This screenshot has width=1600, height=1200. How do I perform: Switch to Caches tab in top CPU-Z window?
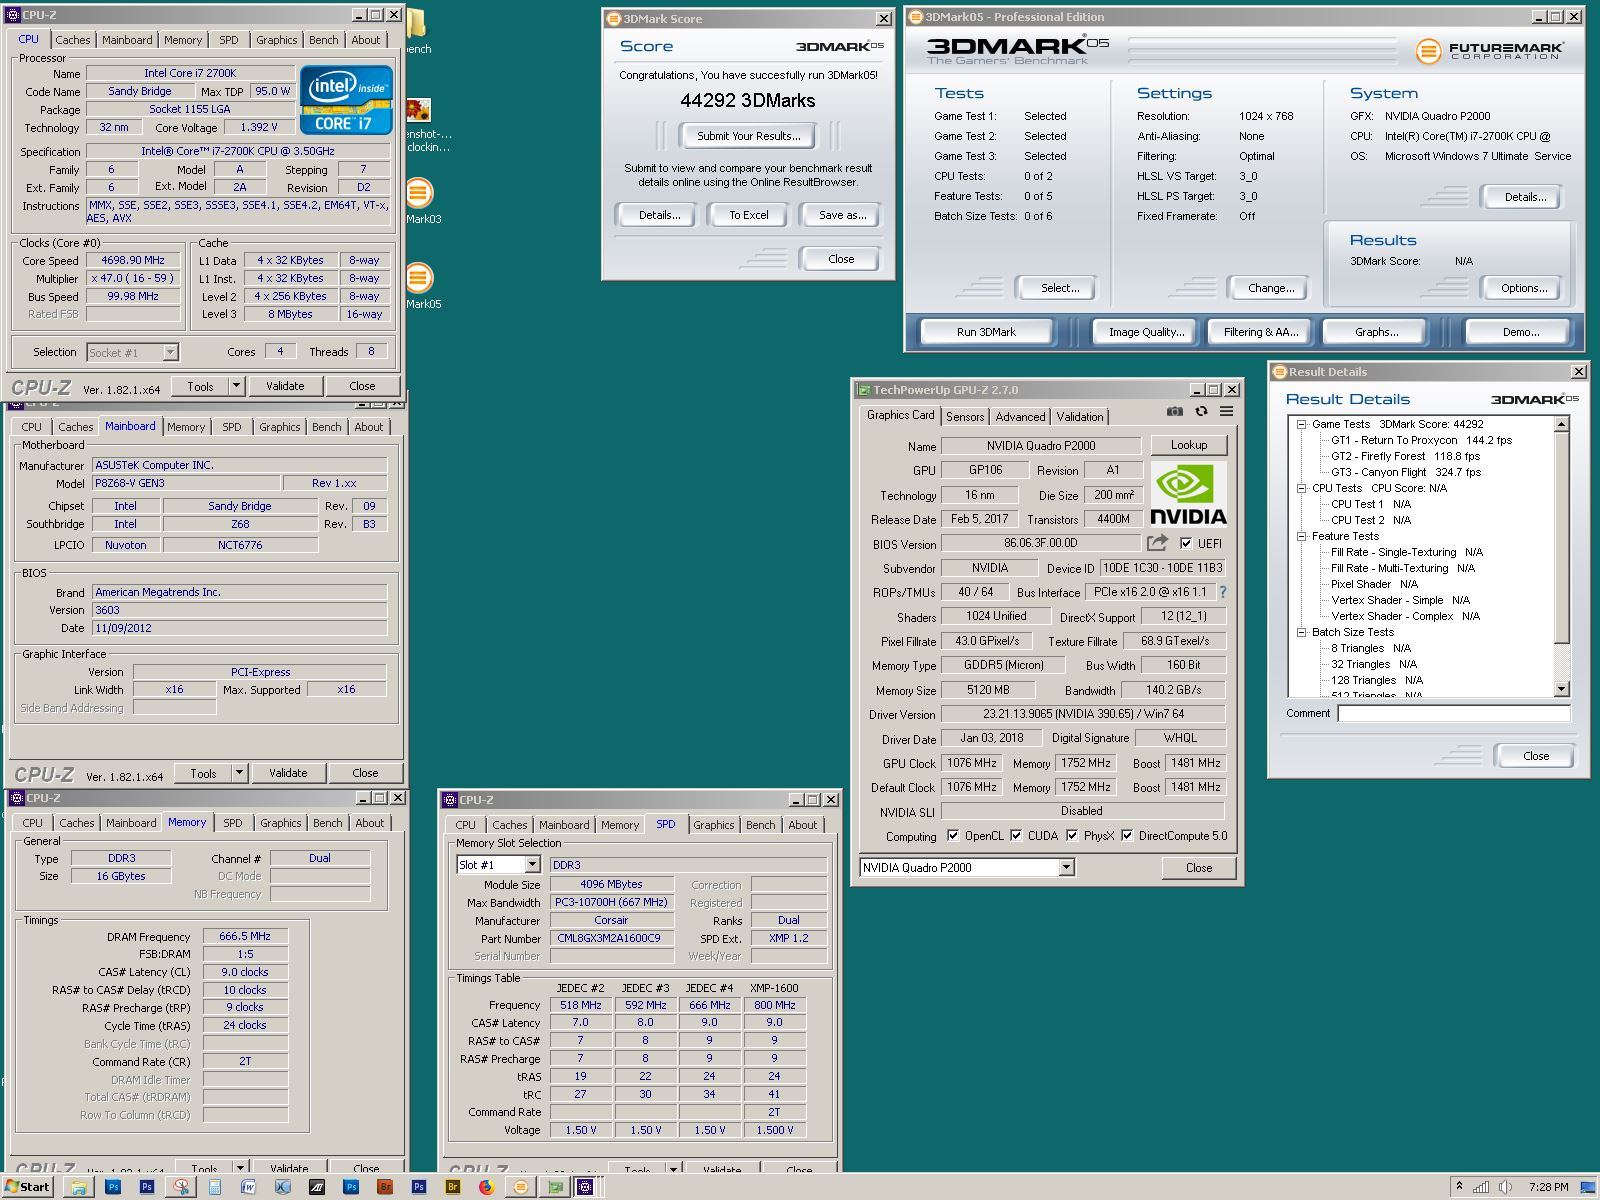72,40
